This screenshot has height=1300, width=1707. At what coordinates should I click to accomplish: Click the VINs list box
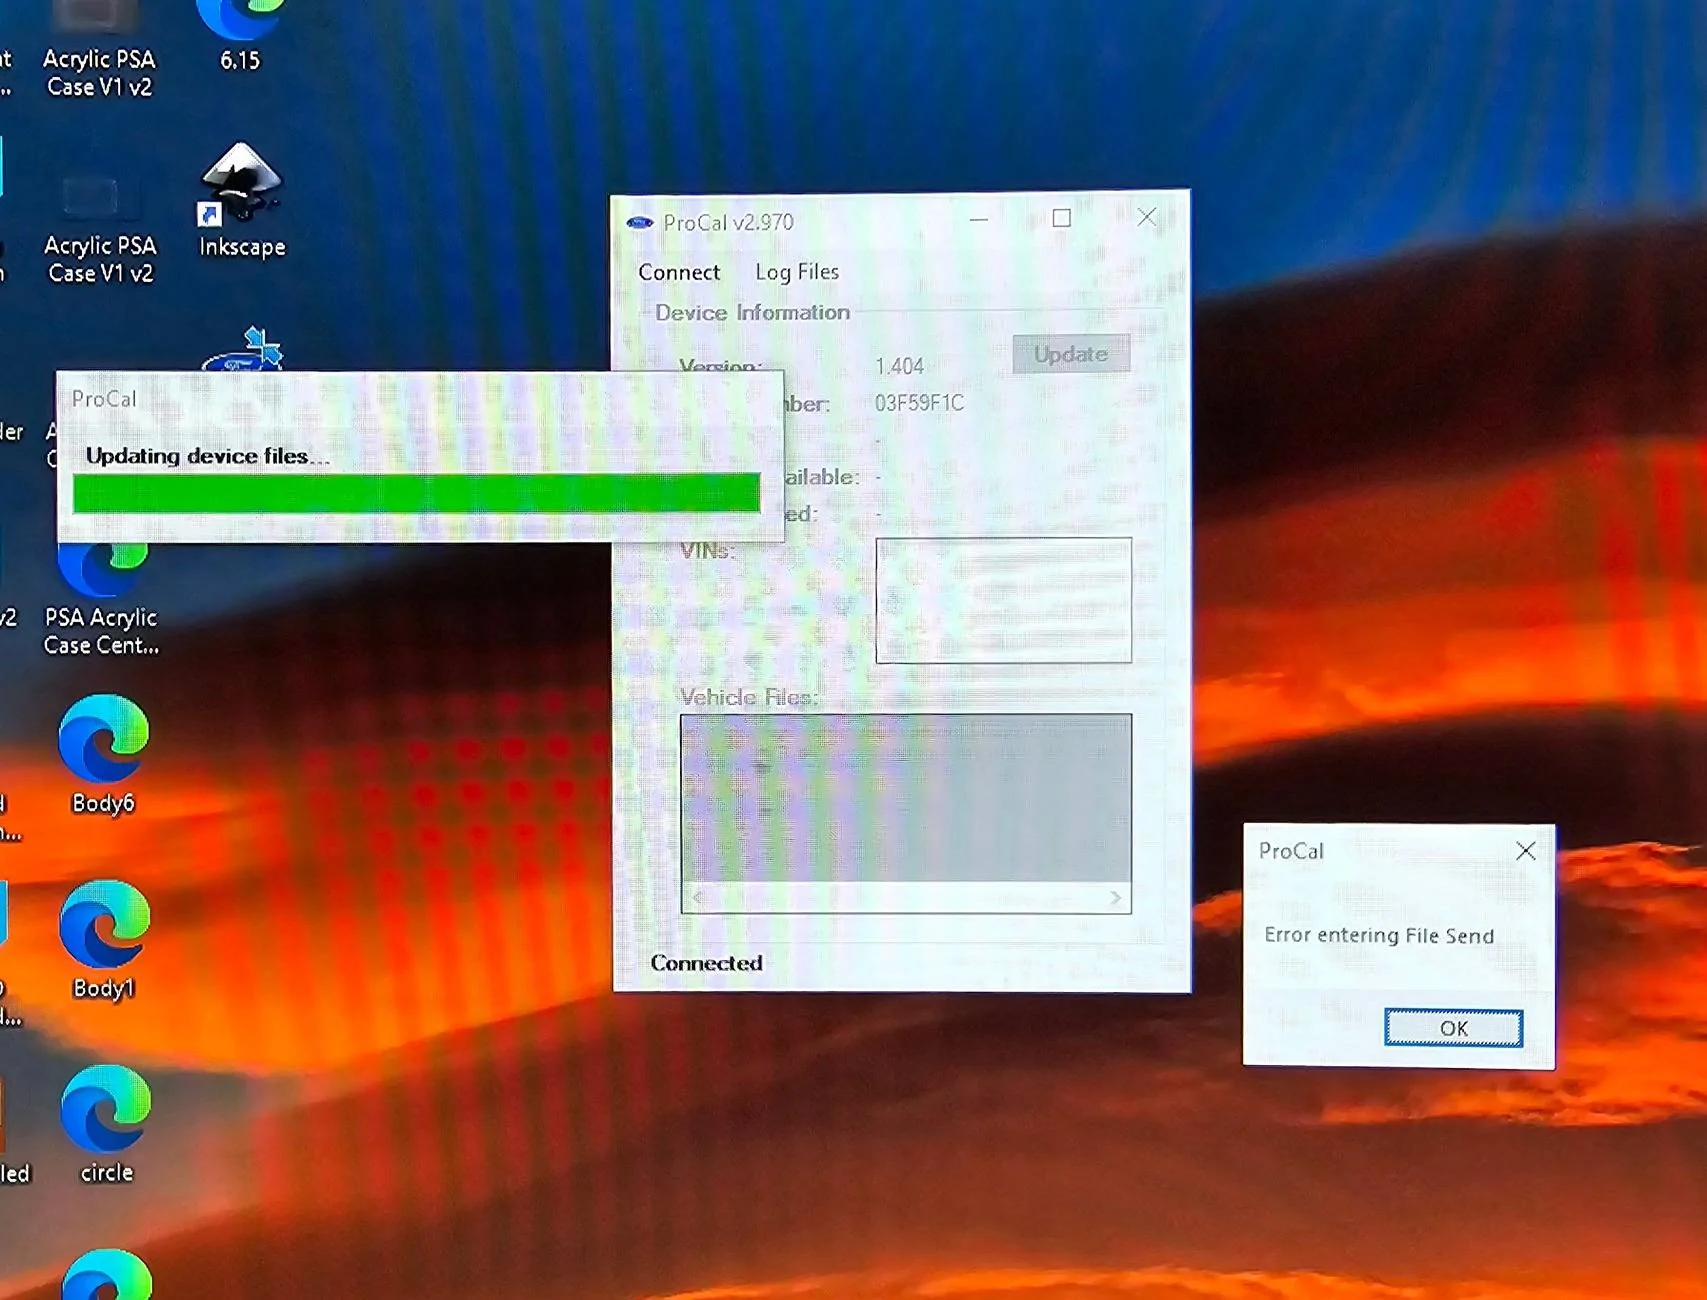tap(1003, 600)
